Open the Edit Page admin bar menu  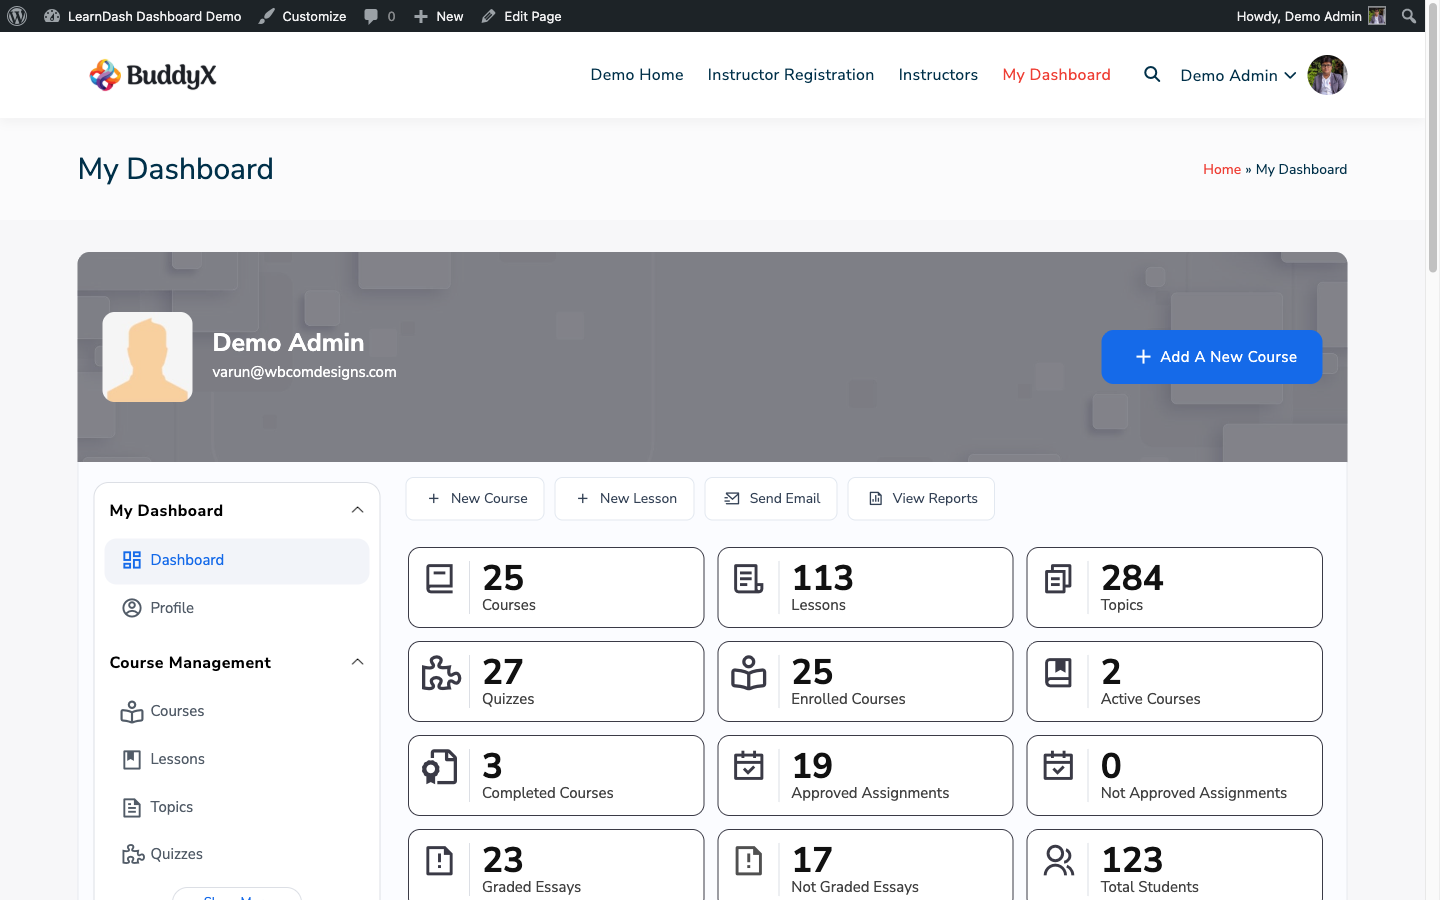[x=521, y=15]
